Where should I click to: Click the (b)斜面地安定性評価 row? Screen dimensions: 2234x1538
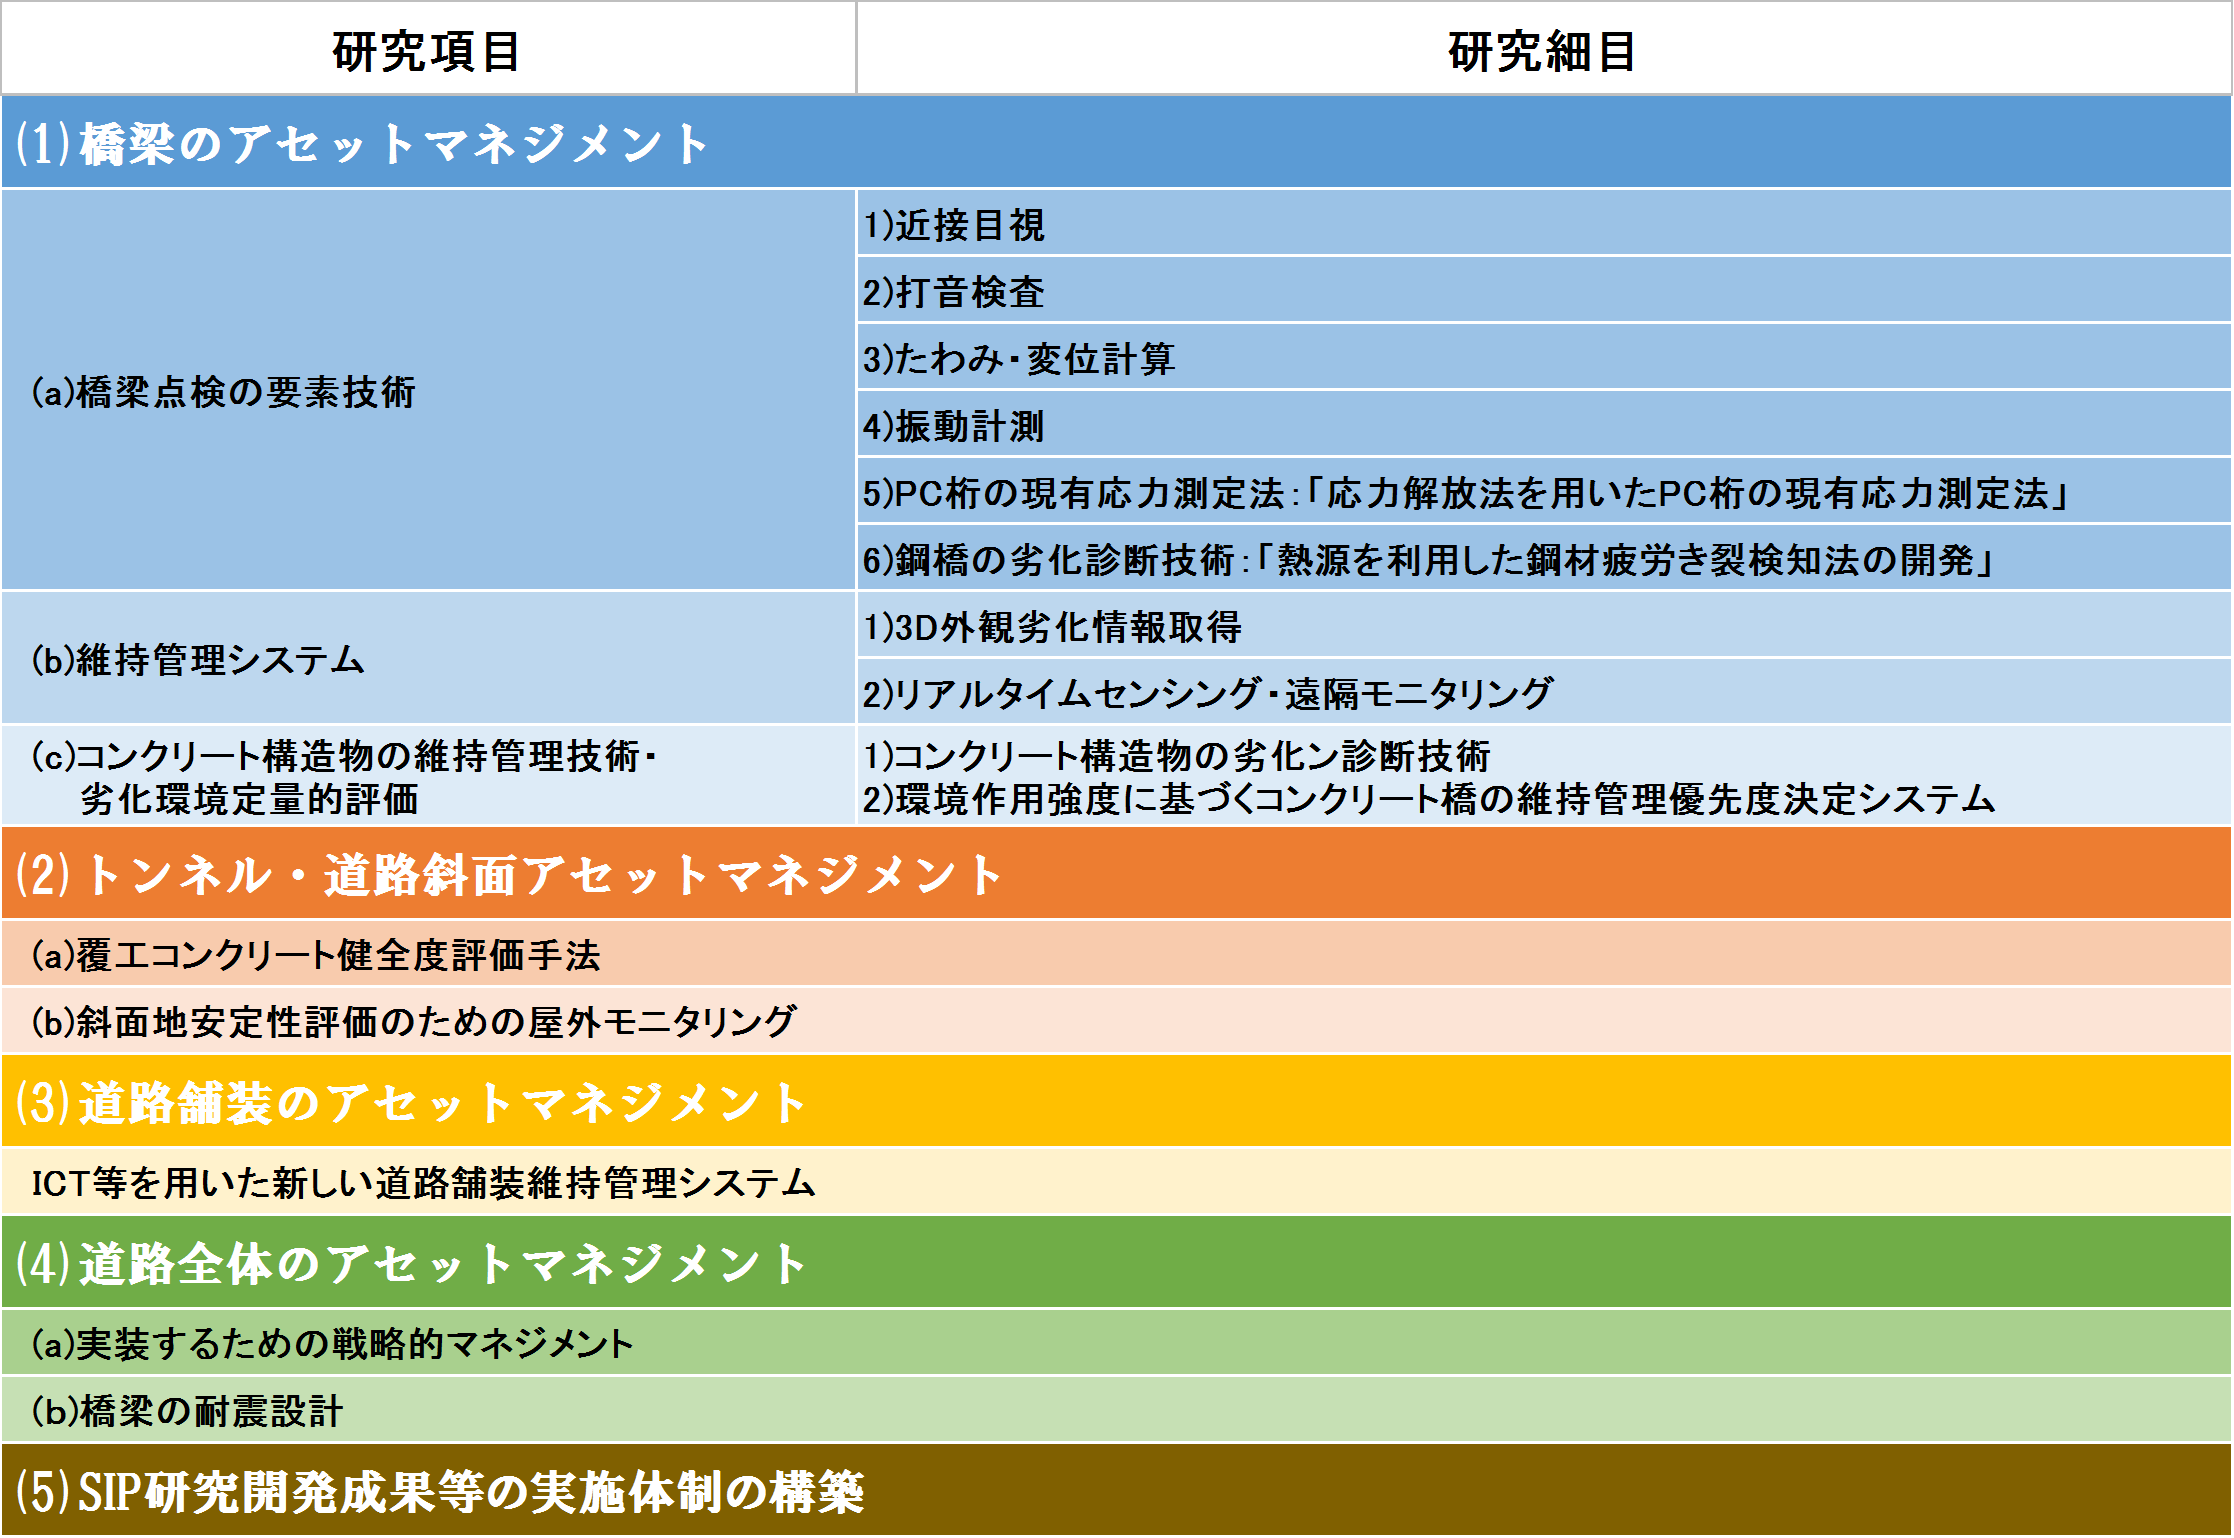point(1116,1021)
